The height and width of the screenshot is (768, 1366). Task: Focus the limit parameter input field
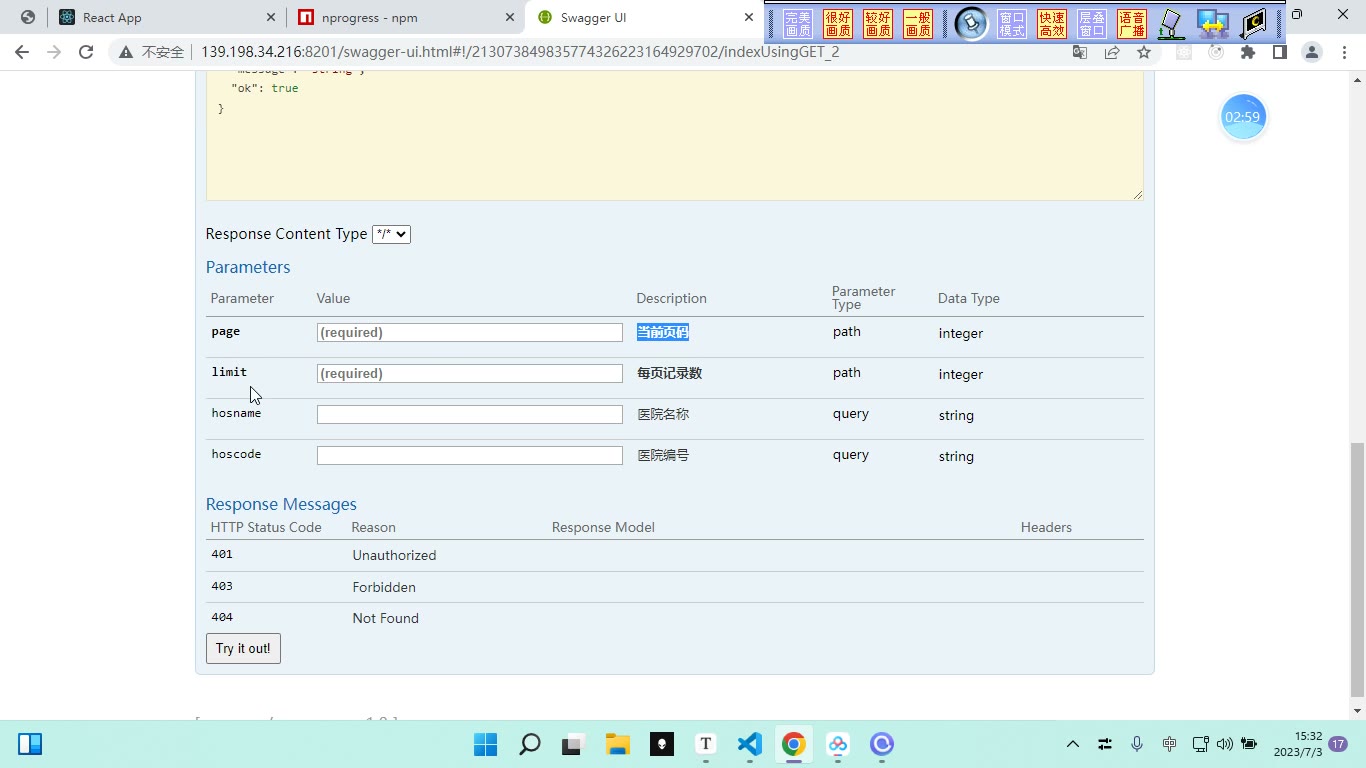tap(470, 373)
